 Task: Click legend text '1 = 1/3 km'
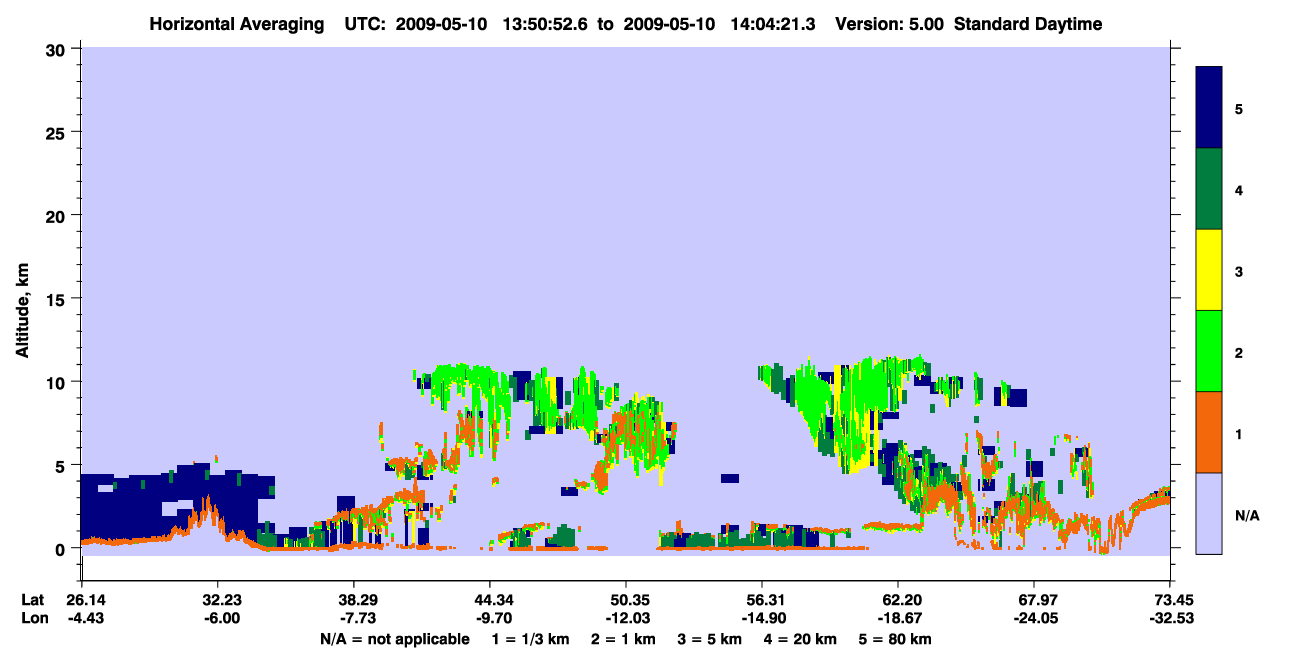click(531, 639)
